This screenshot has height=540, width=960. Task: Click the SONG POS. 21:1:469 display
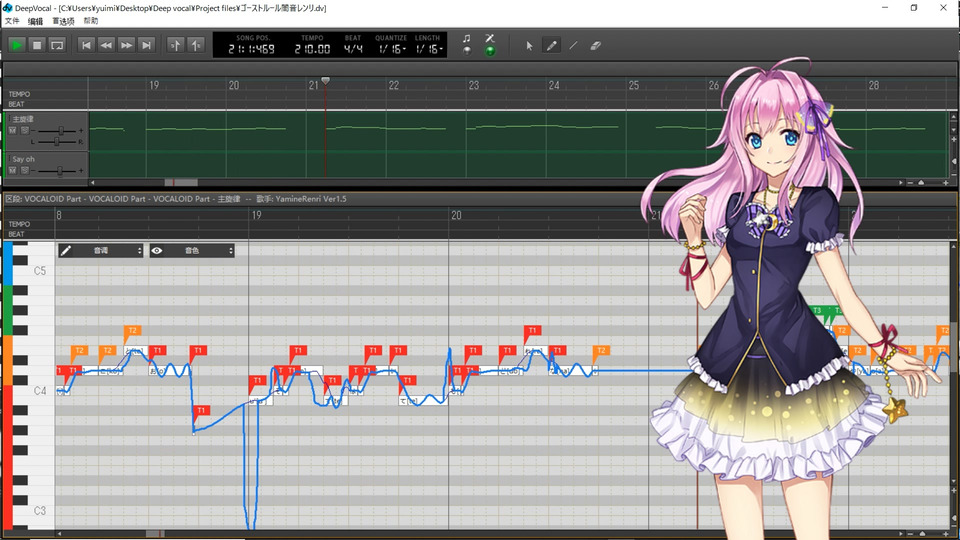(x=252, y=49)
